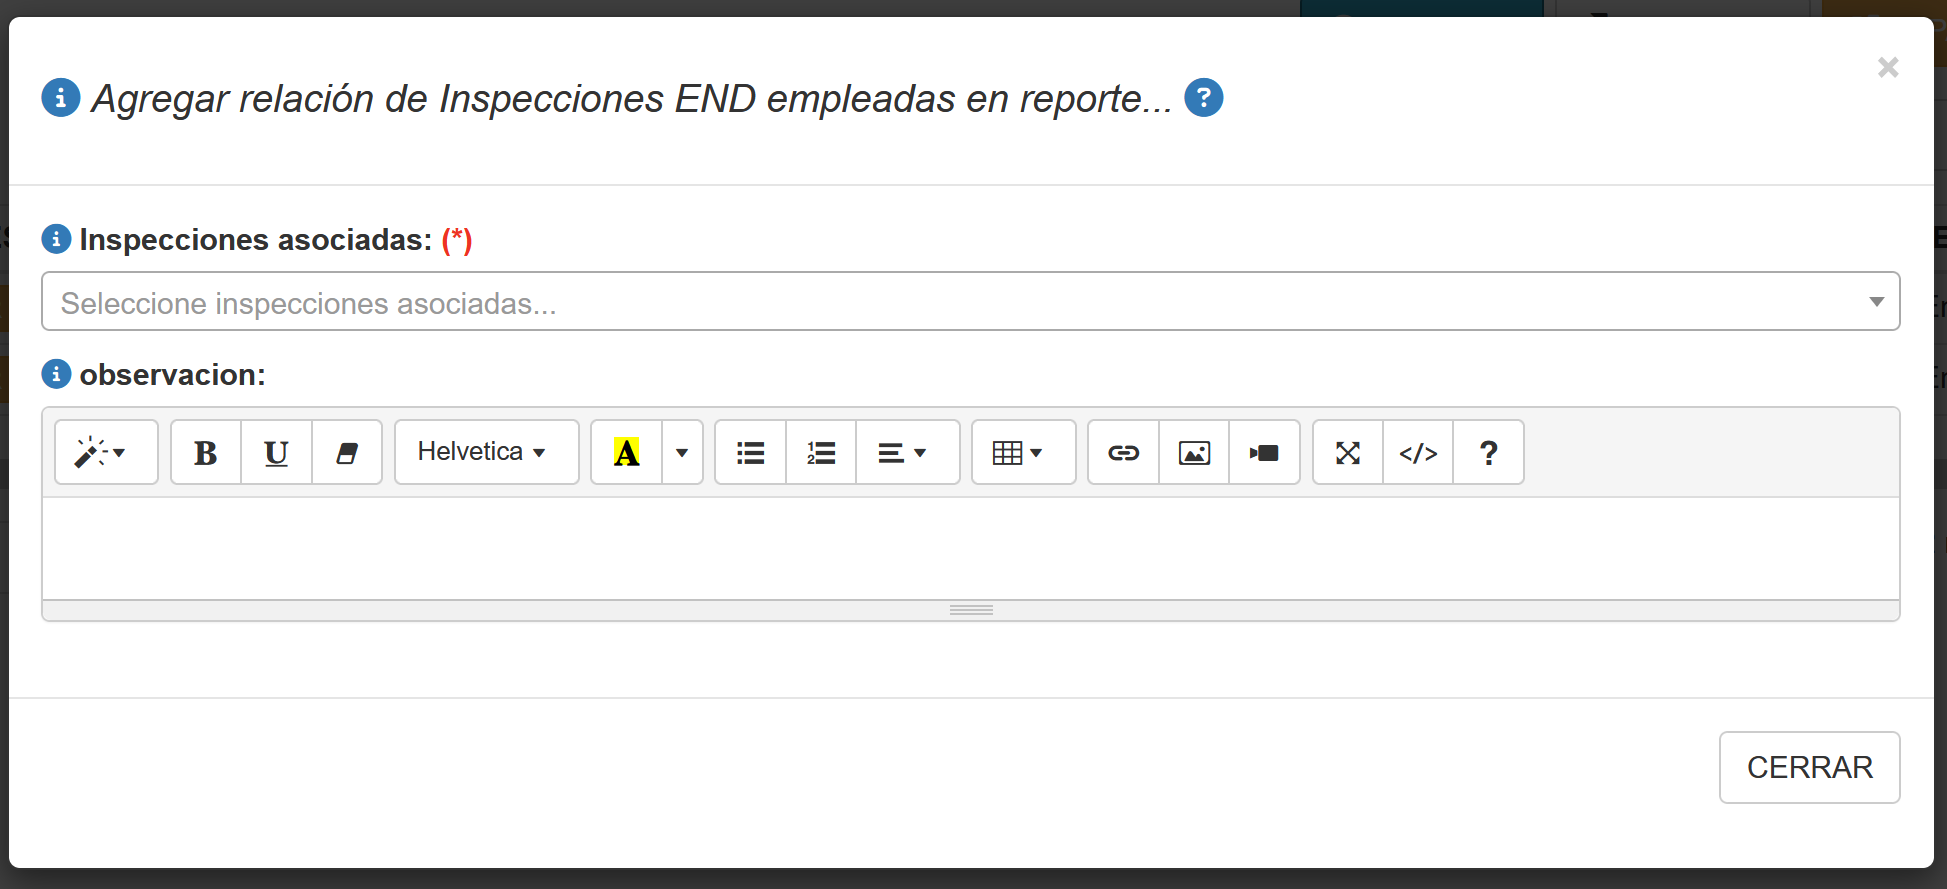Image resolution: width=1947 pixels, height=889 pixels.
Task: Toggle the code view button
Action: coord(1418,453)
